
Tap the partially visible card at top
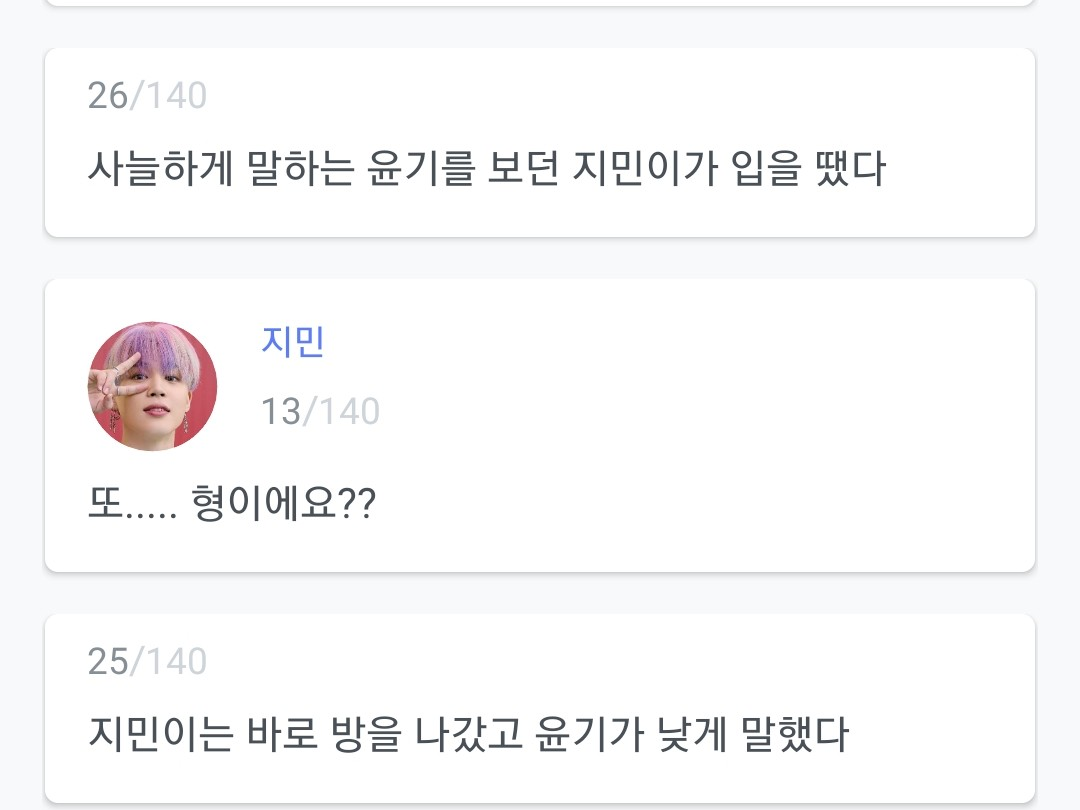tap(540, 3)
